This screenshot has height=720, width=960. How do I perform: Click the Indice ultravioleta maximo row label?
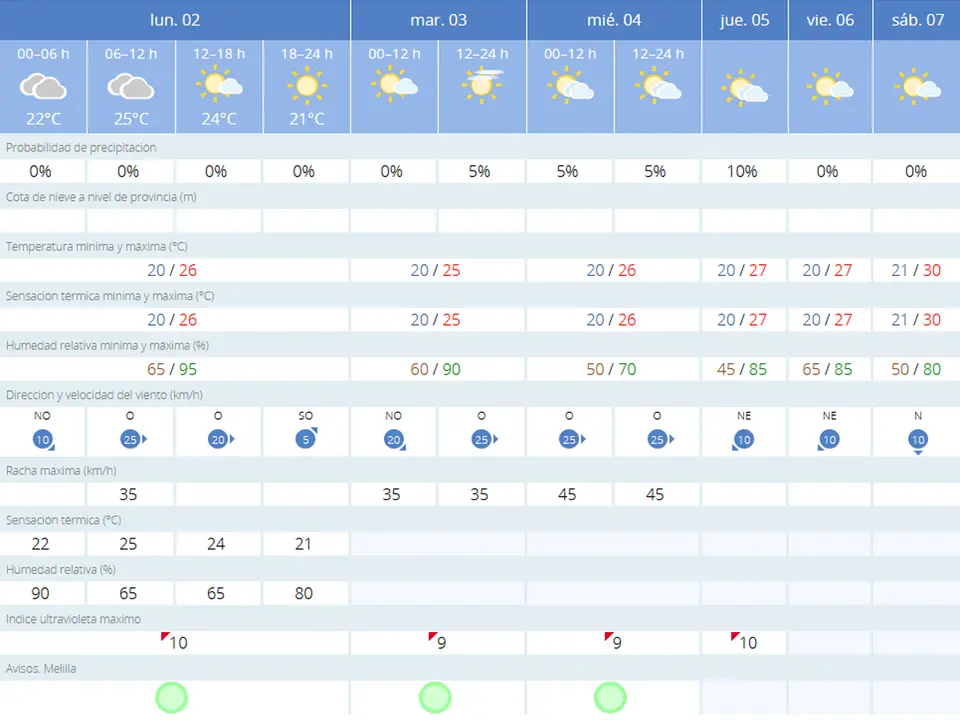[73, 619]
